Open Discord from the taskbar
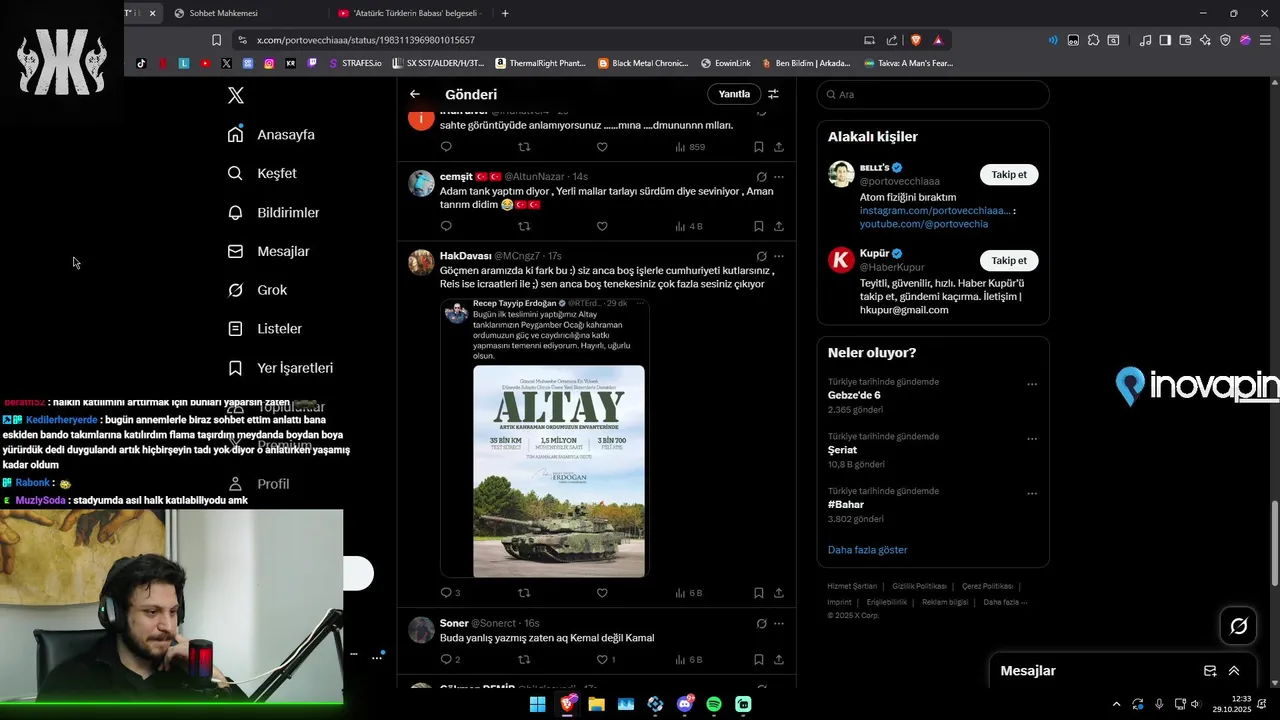This screenshot has width=1280, height=720. 684,704
